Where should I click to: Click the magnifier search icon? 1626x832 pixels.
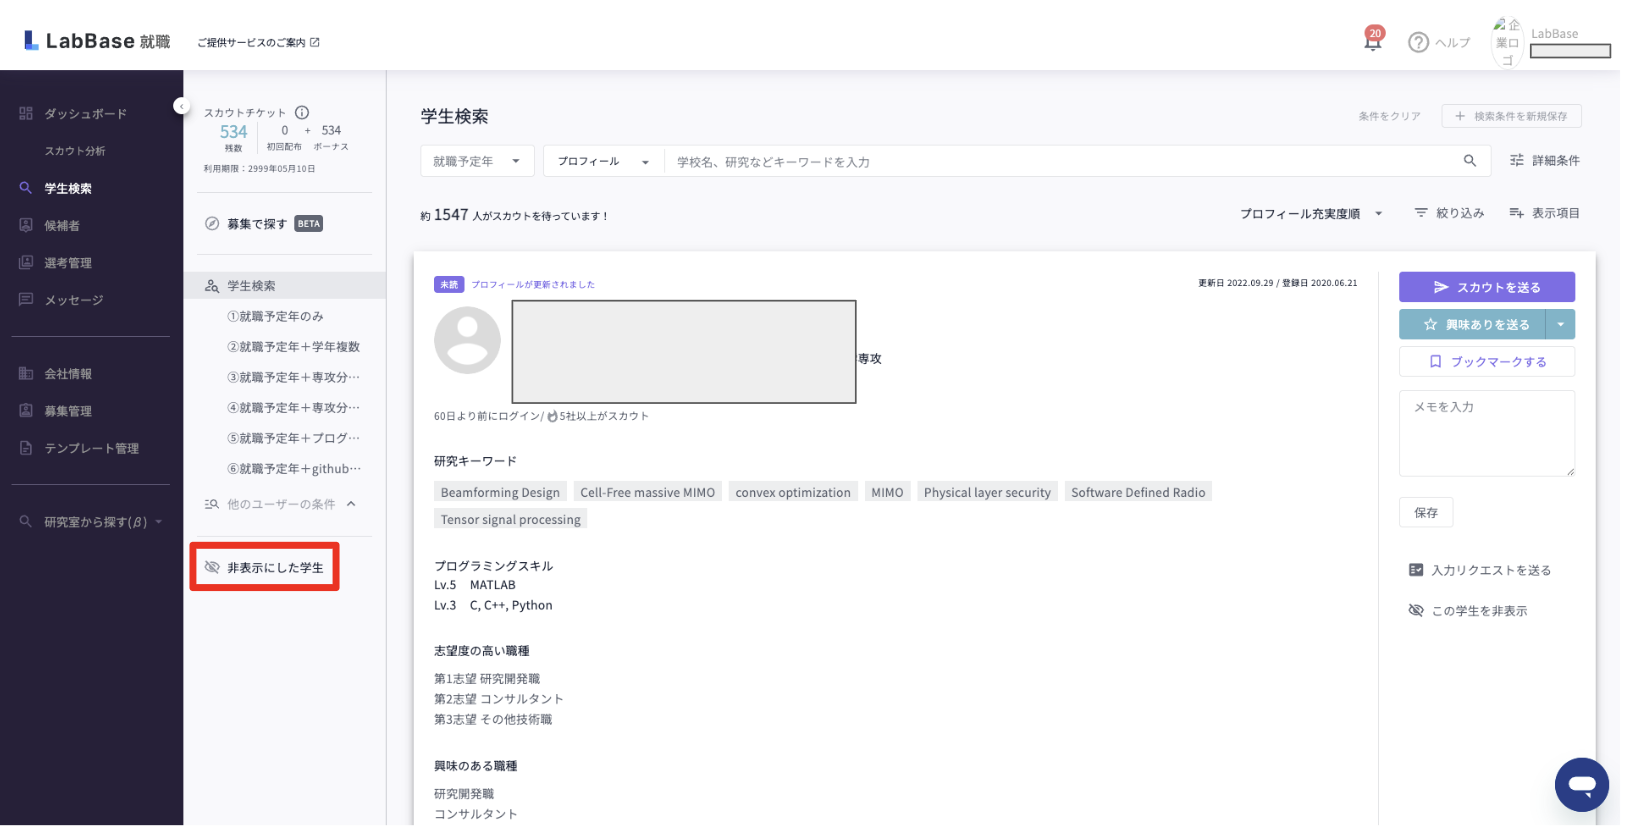tap(1470, 160)
